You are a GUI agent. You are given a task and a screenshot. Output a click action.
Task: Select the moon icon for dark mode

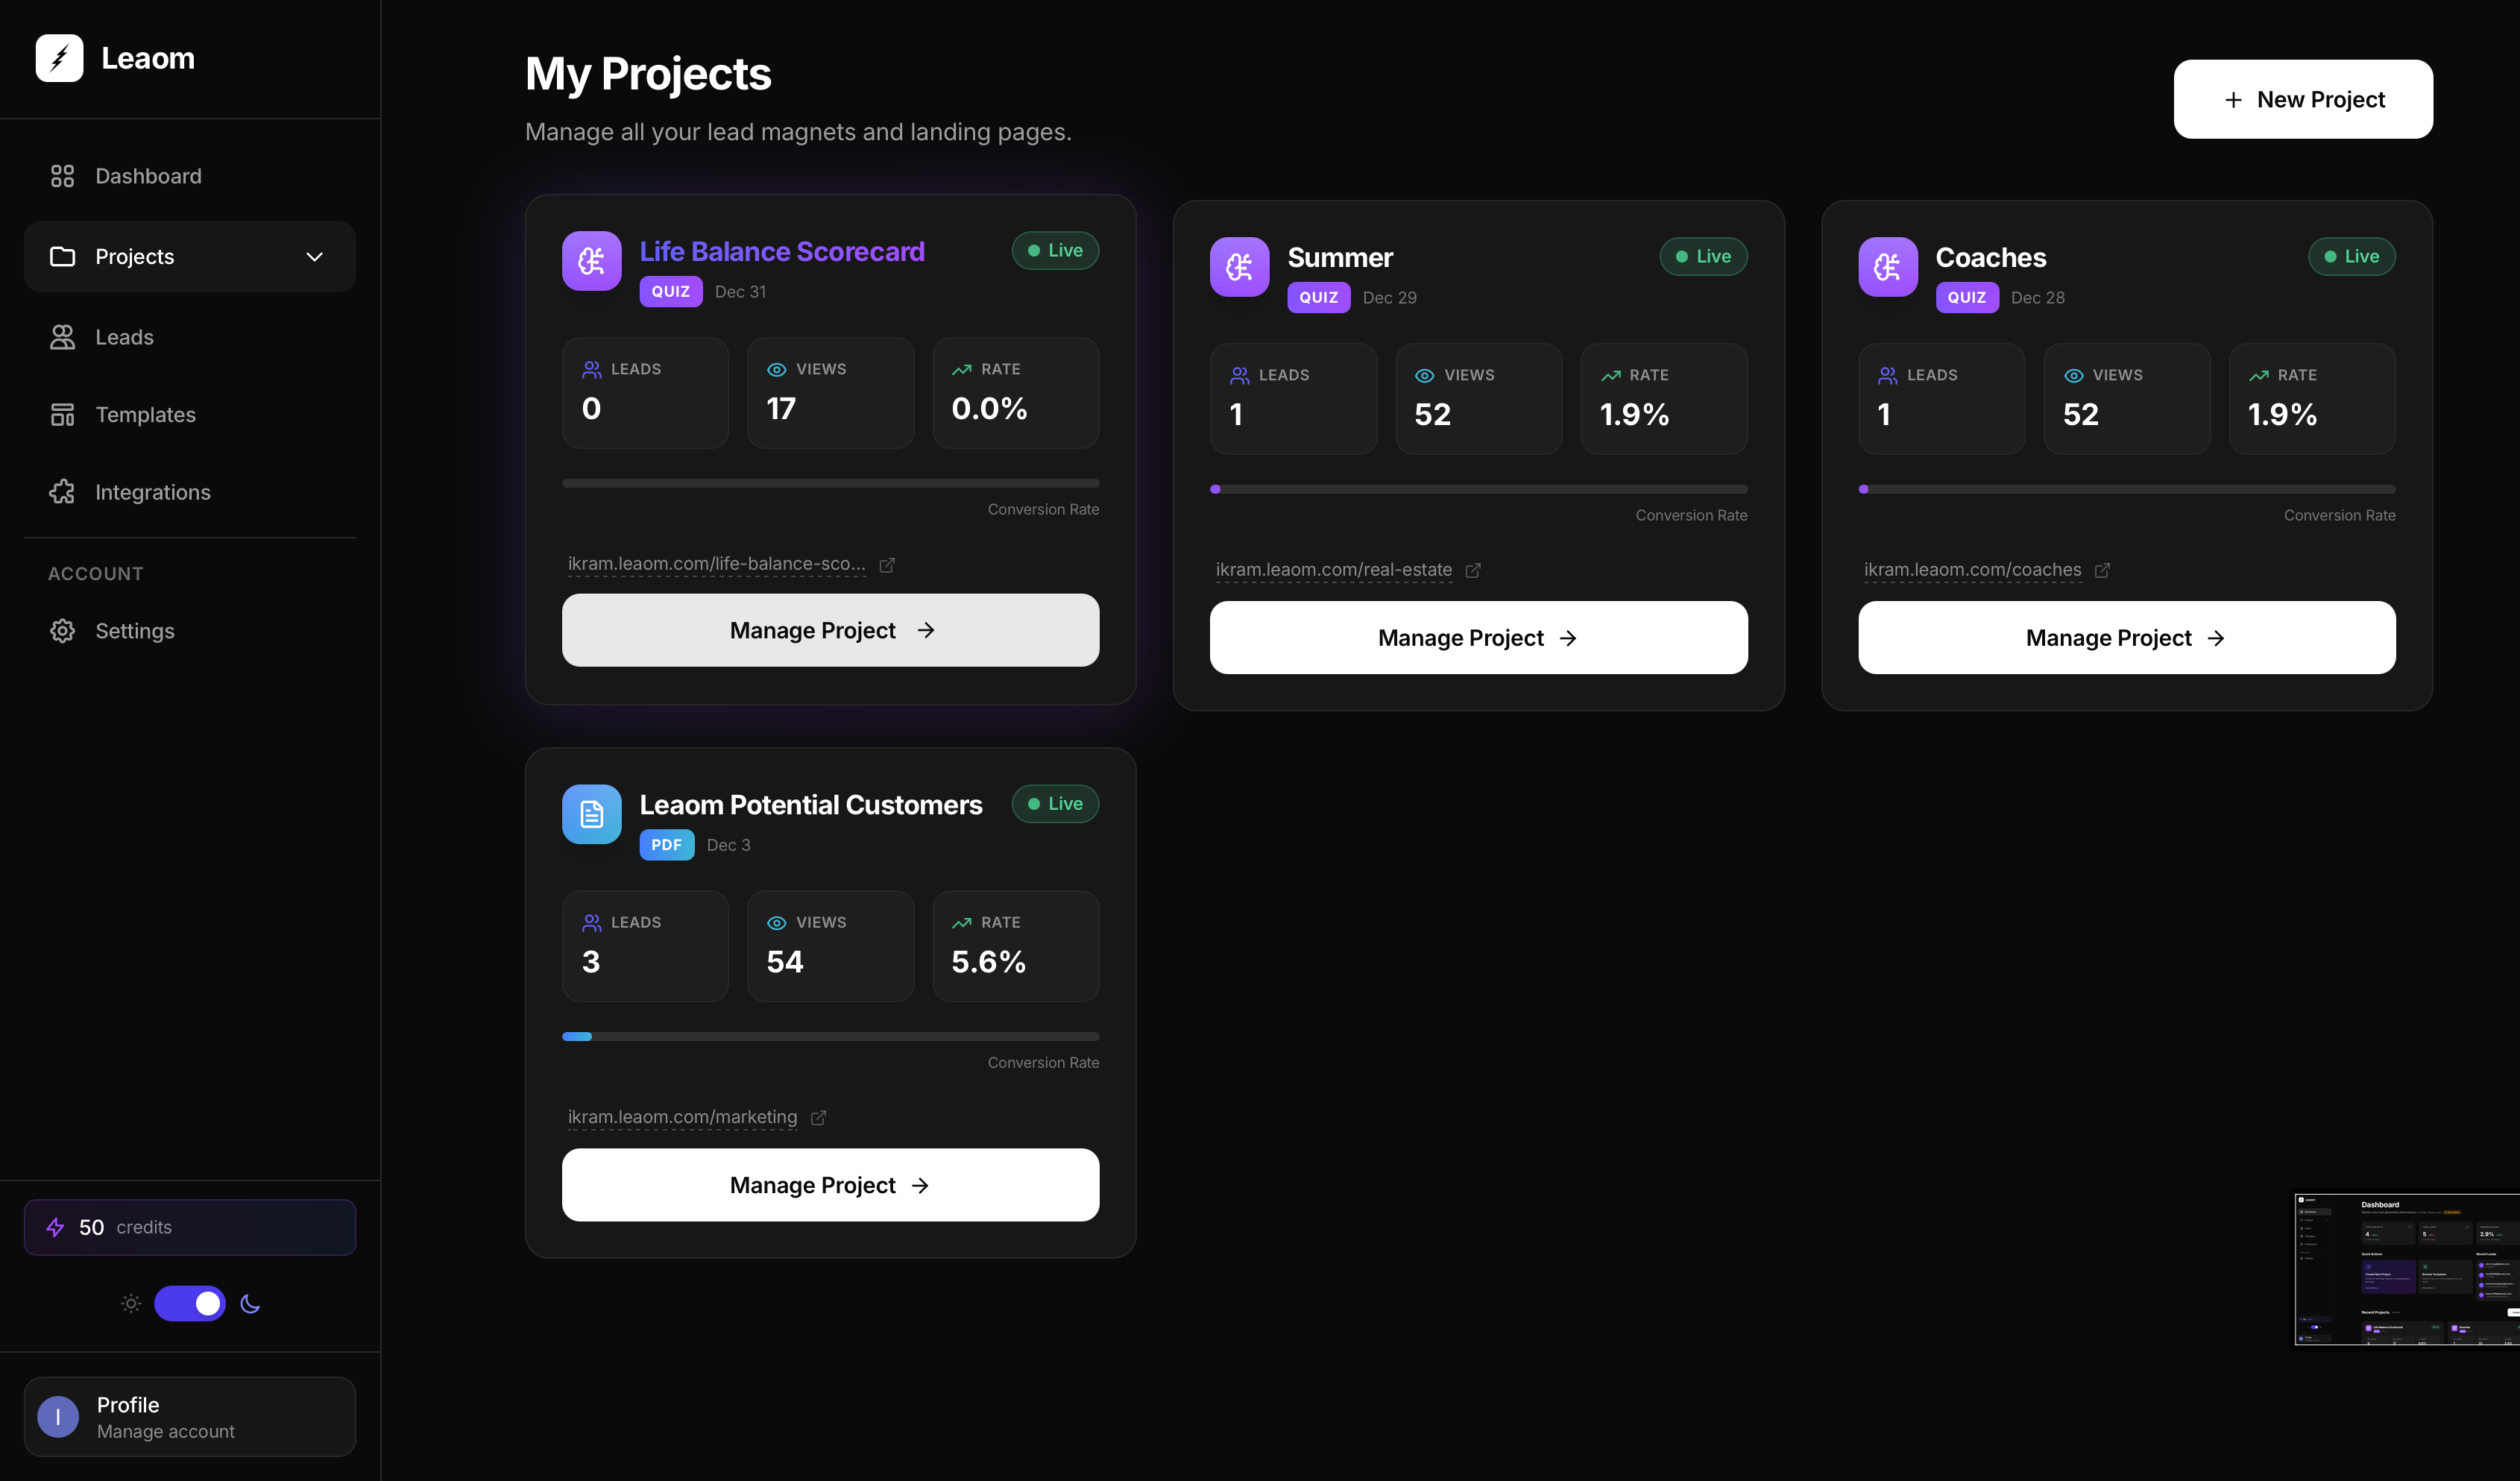[x=249, y=1303]
